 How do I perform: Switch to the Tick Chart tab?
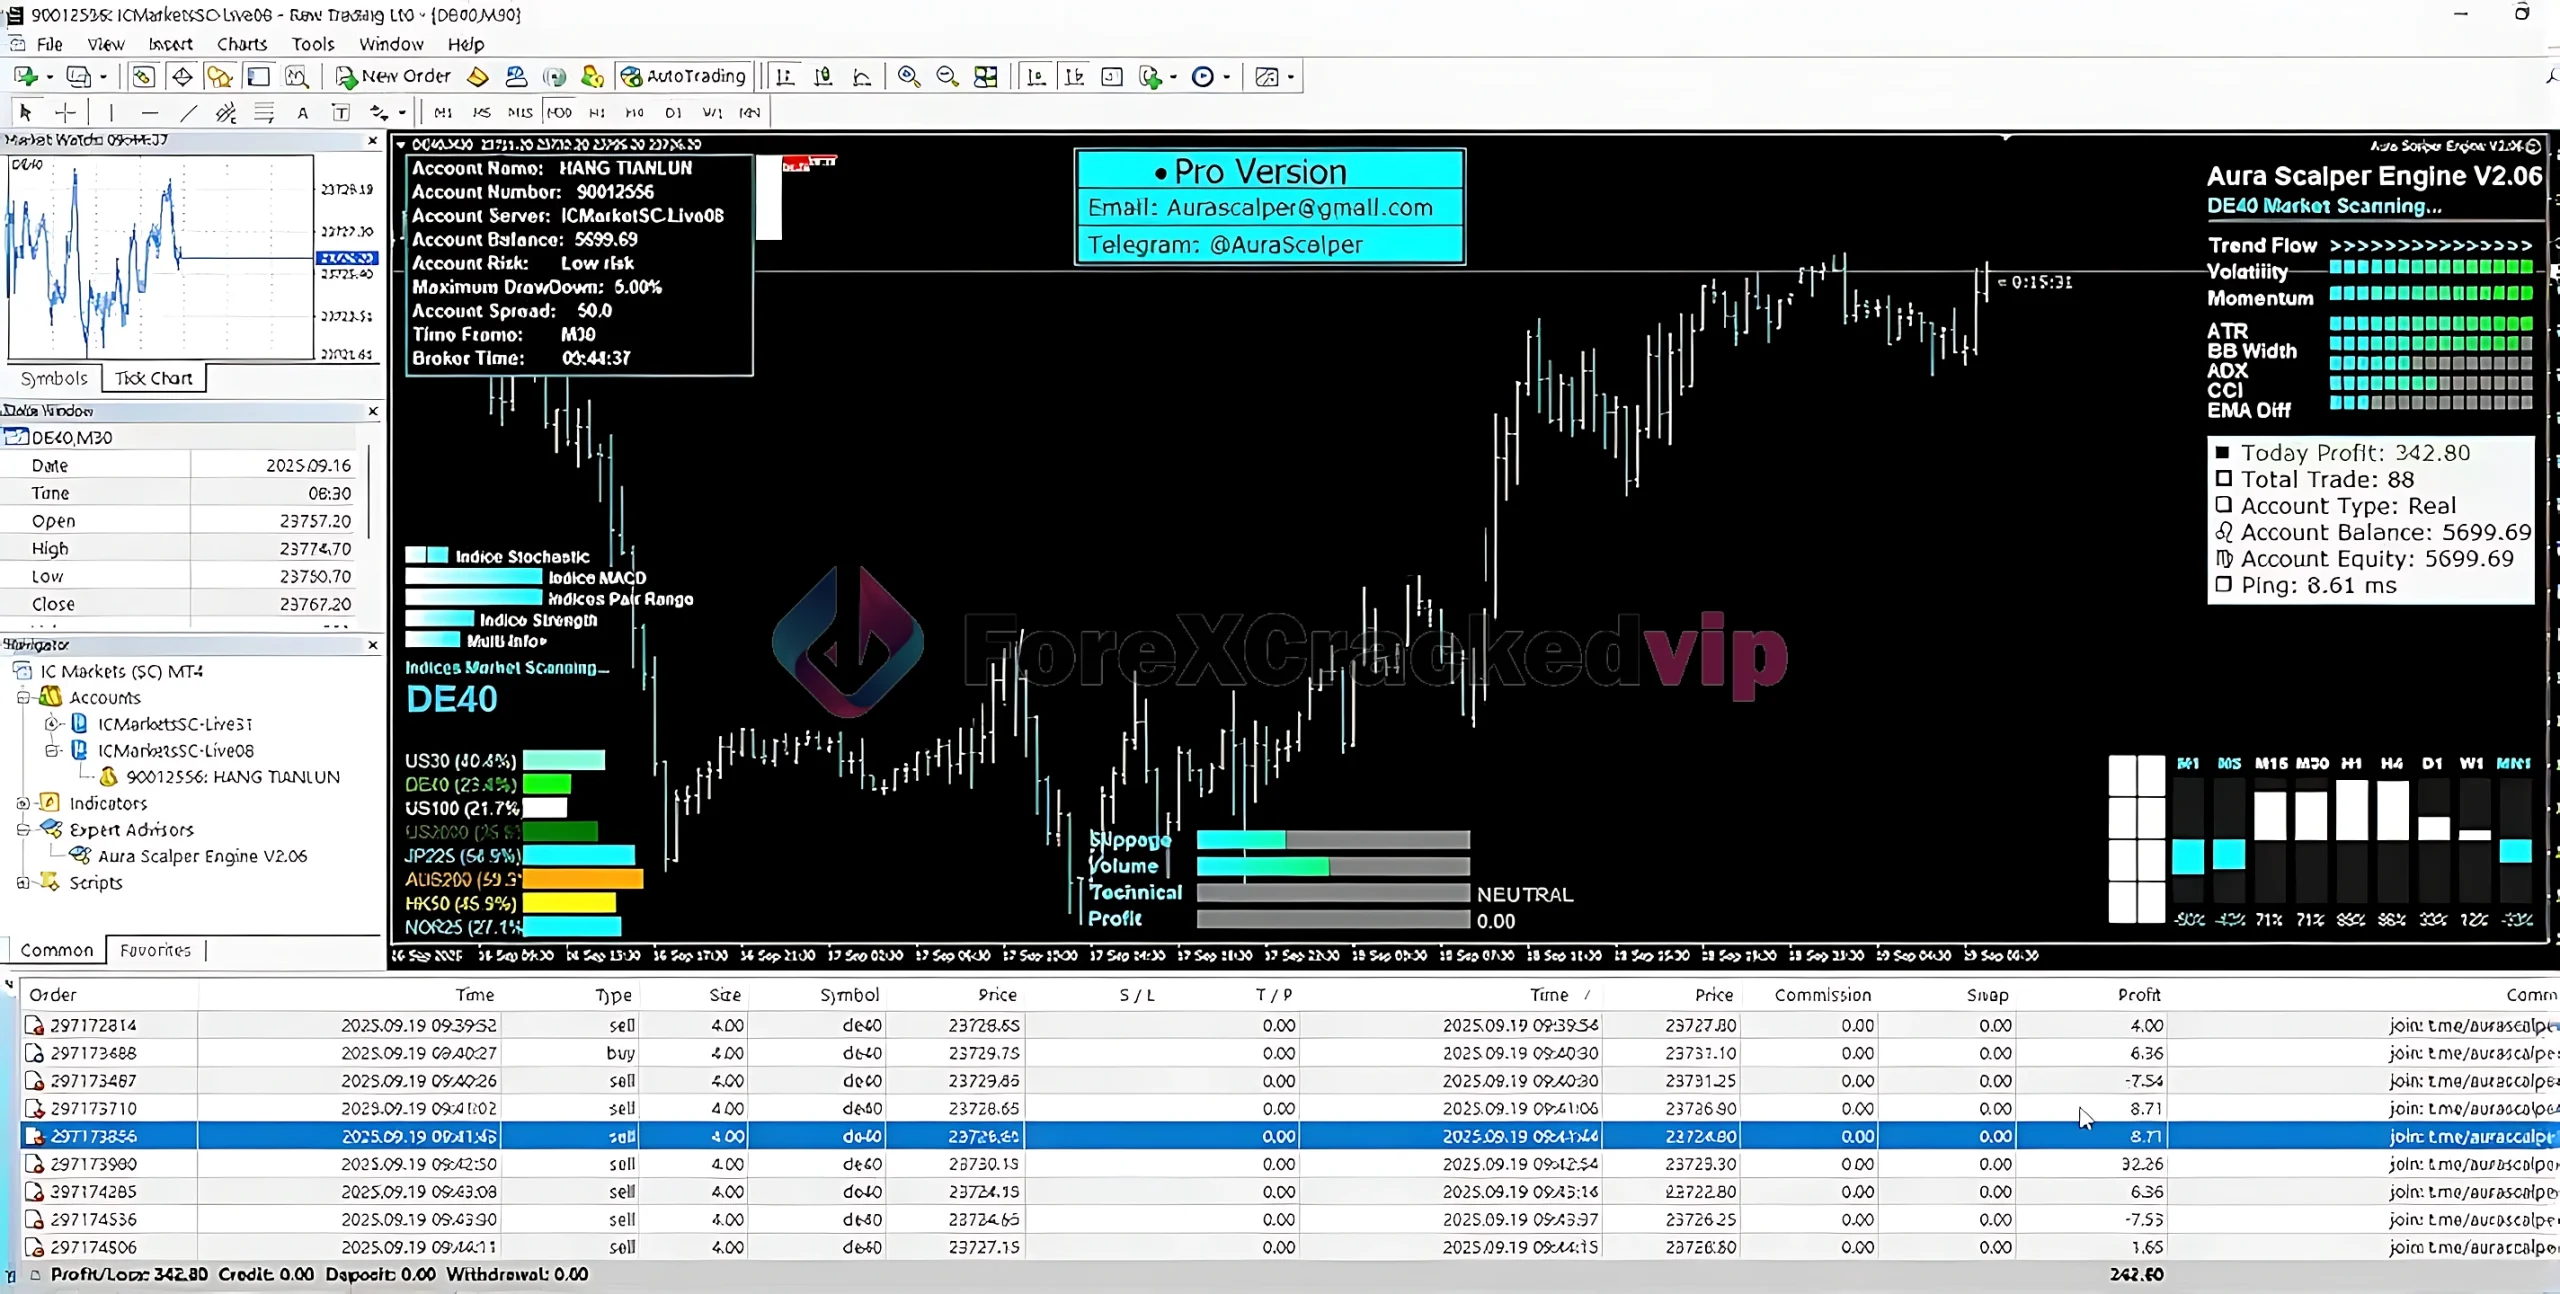coord(152,378)
